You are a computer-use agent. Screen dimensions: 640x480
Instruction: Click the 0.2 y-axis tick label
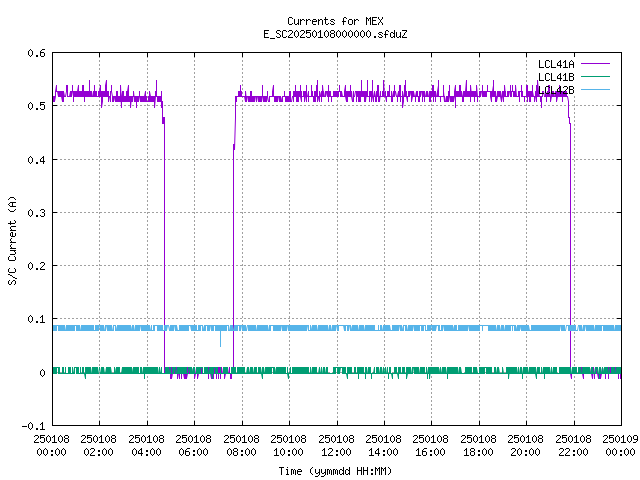[x=36, y=266]
